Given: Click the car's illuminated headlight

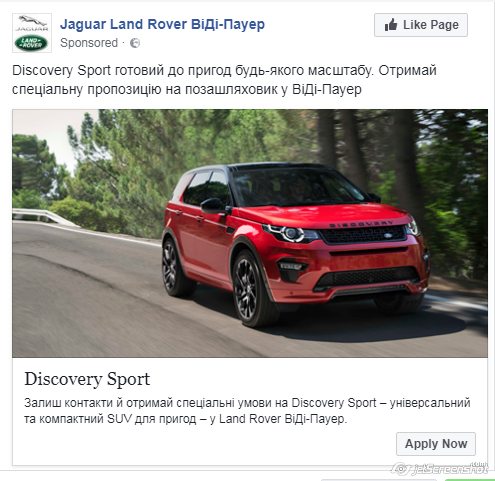Looking at the screenshot, I should (x=289, y=233).
